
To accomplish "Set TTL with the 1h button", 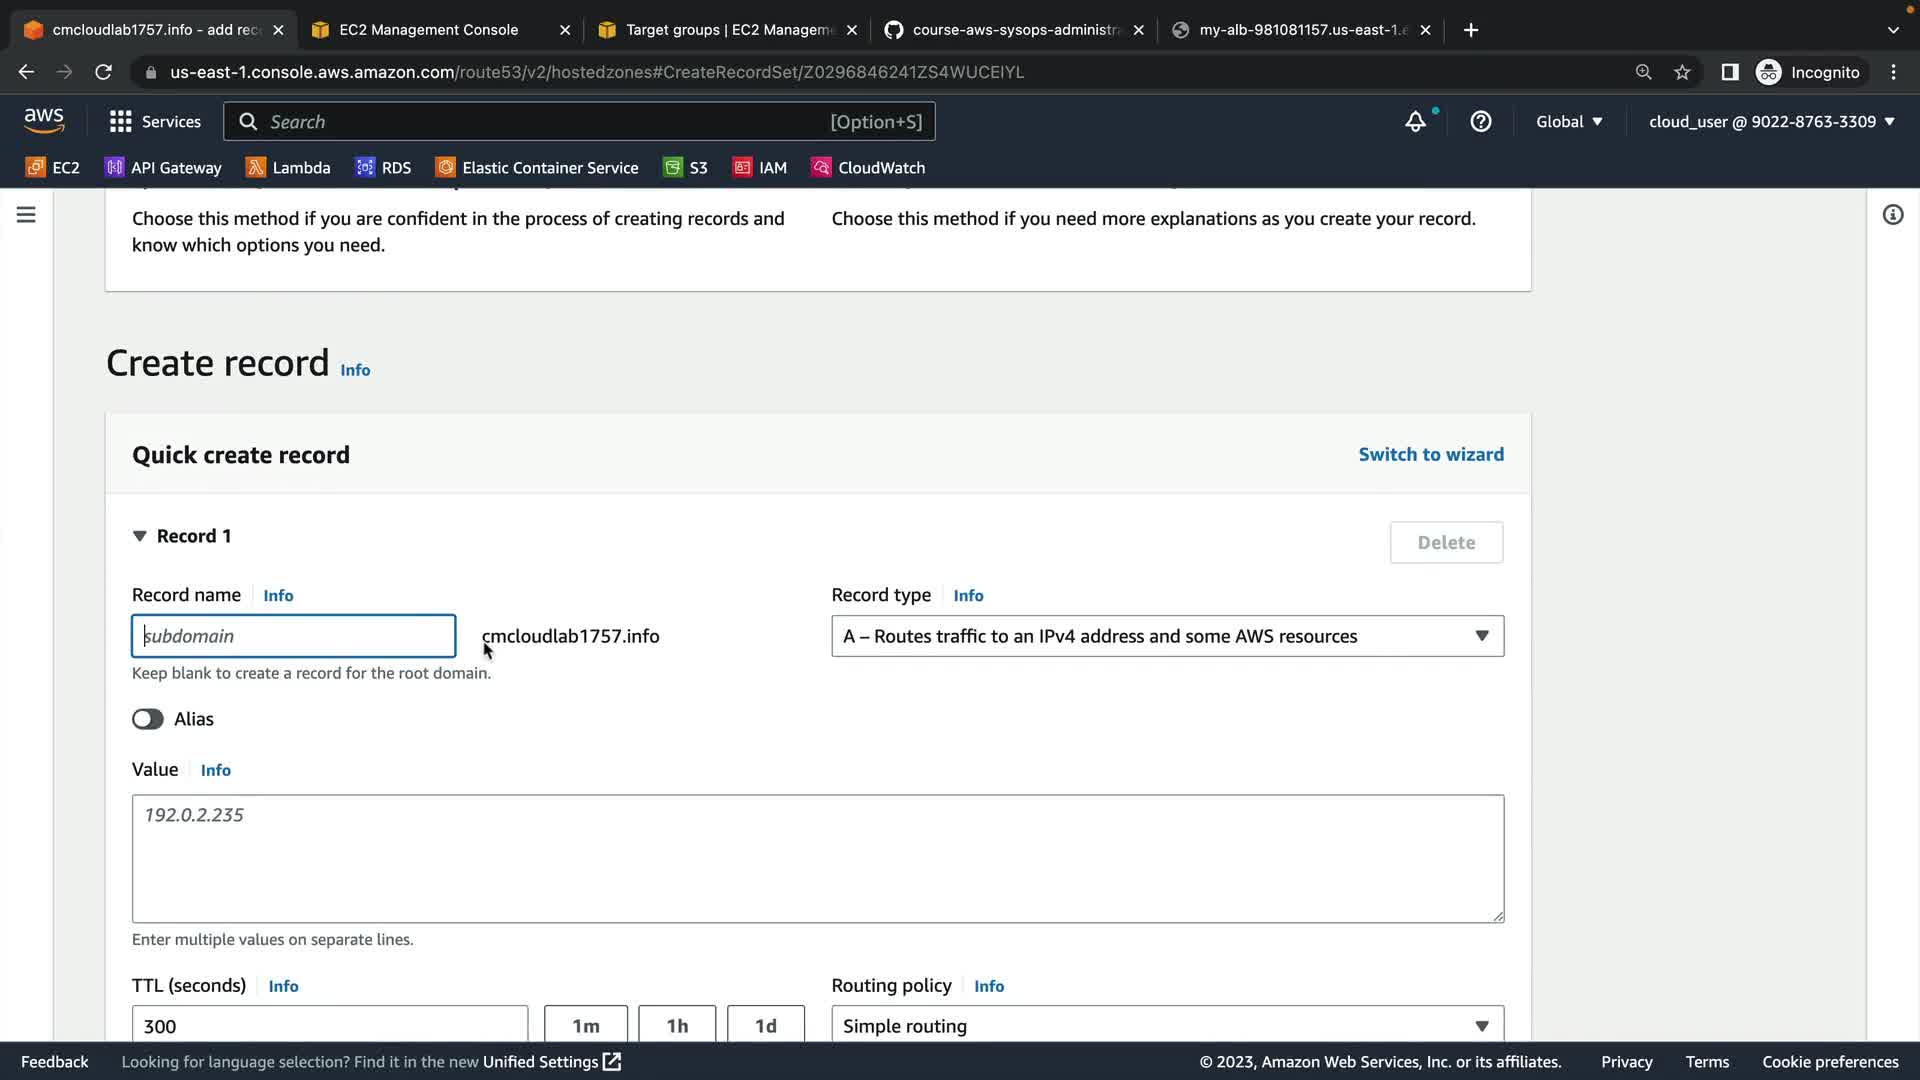I will coord(677,1026).
